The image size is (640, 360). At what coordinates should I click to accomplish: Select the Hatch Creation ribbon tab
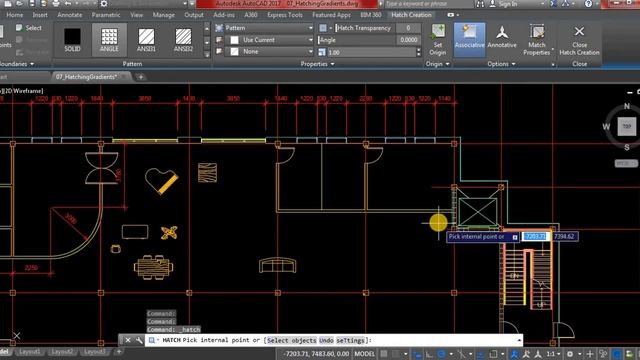pos(411,15)
